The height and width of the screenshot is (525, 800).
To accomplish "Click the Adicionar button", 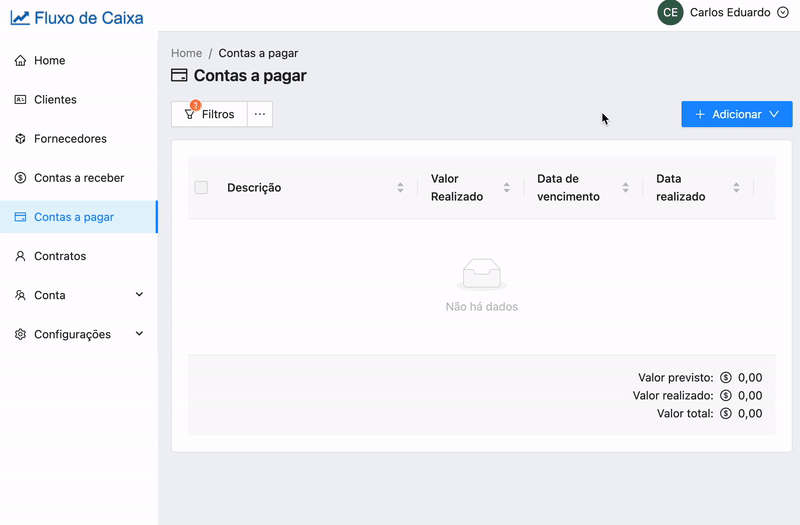I will click(x=737, y=114).
